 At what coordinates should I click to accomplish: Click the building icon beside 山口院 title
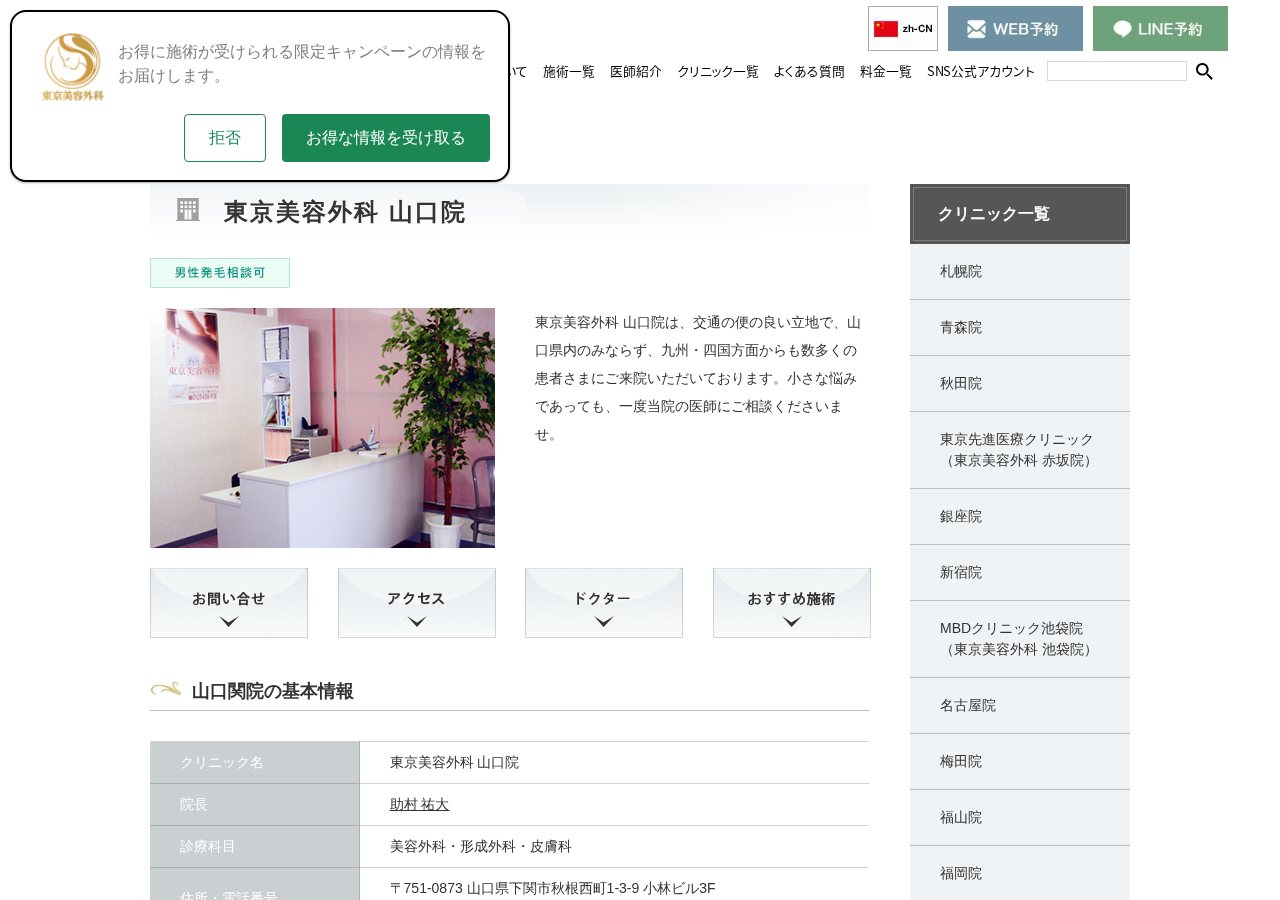click(188, 210)
